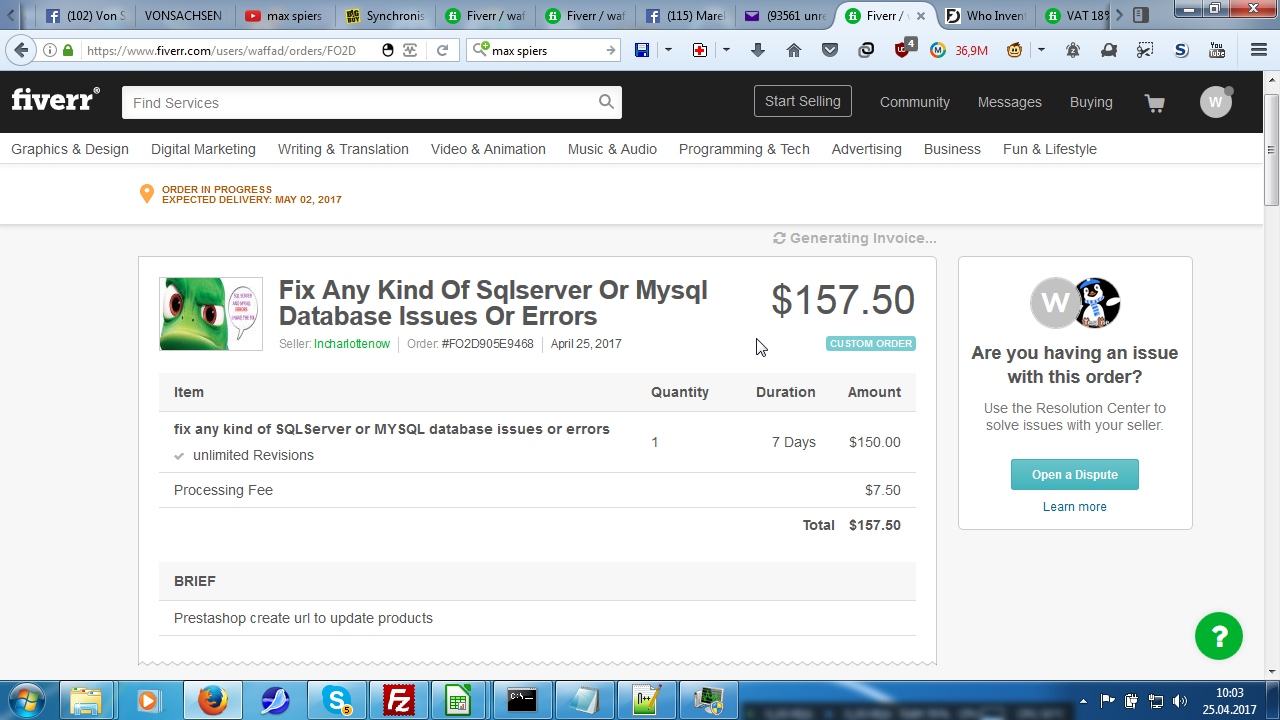
Task: Expand dropdown next to smiley face icon
Action: pyautogui.click(x=1041, y=50)
